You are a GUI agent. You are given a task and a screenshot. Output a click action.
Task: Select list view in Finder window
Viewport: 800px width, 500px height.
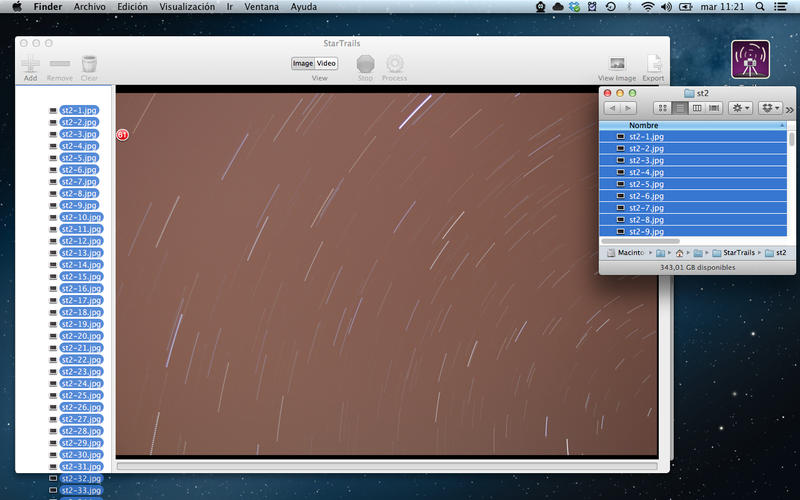tap(680, 108)
